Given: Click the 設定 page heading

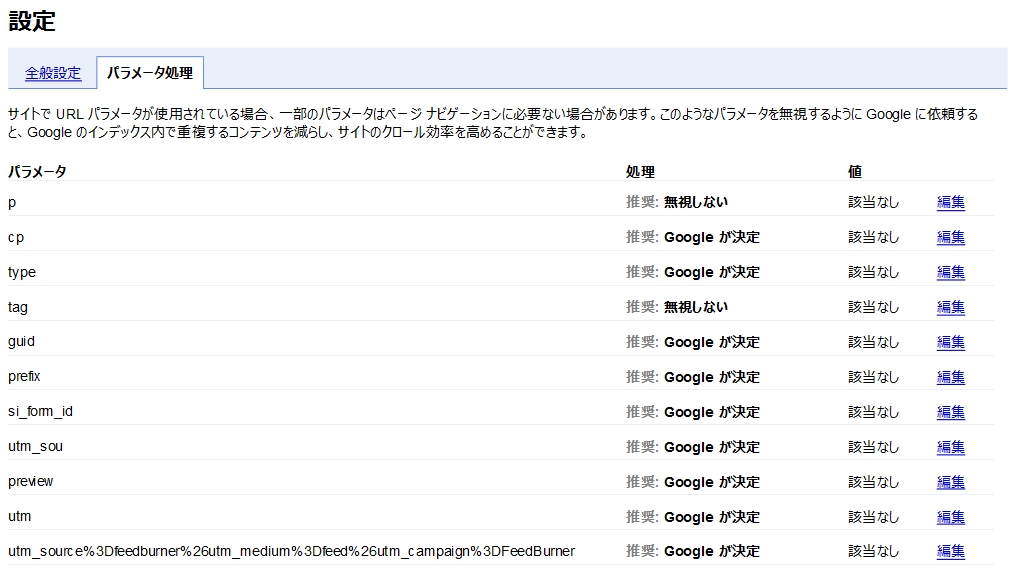Looking at the screenshot, I should pos(32,21).
